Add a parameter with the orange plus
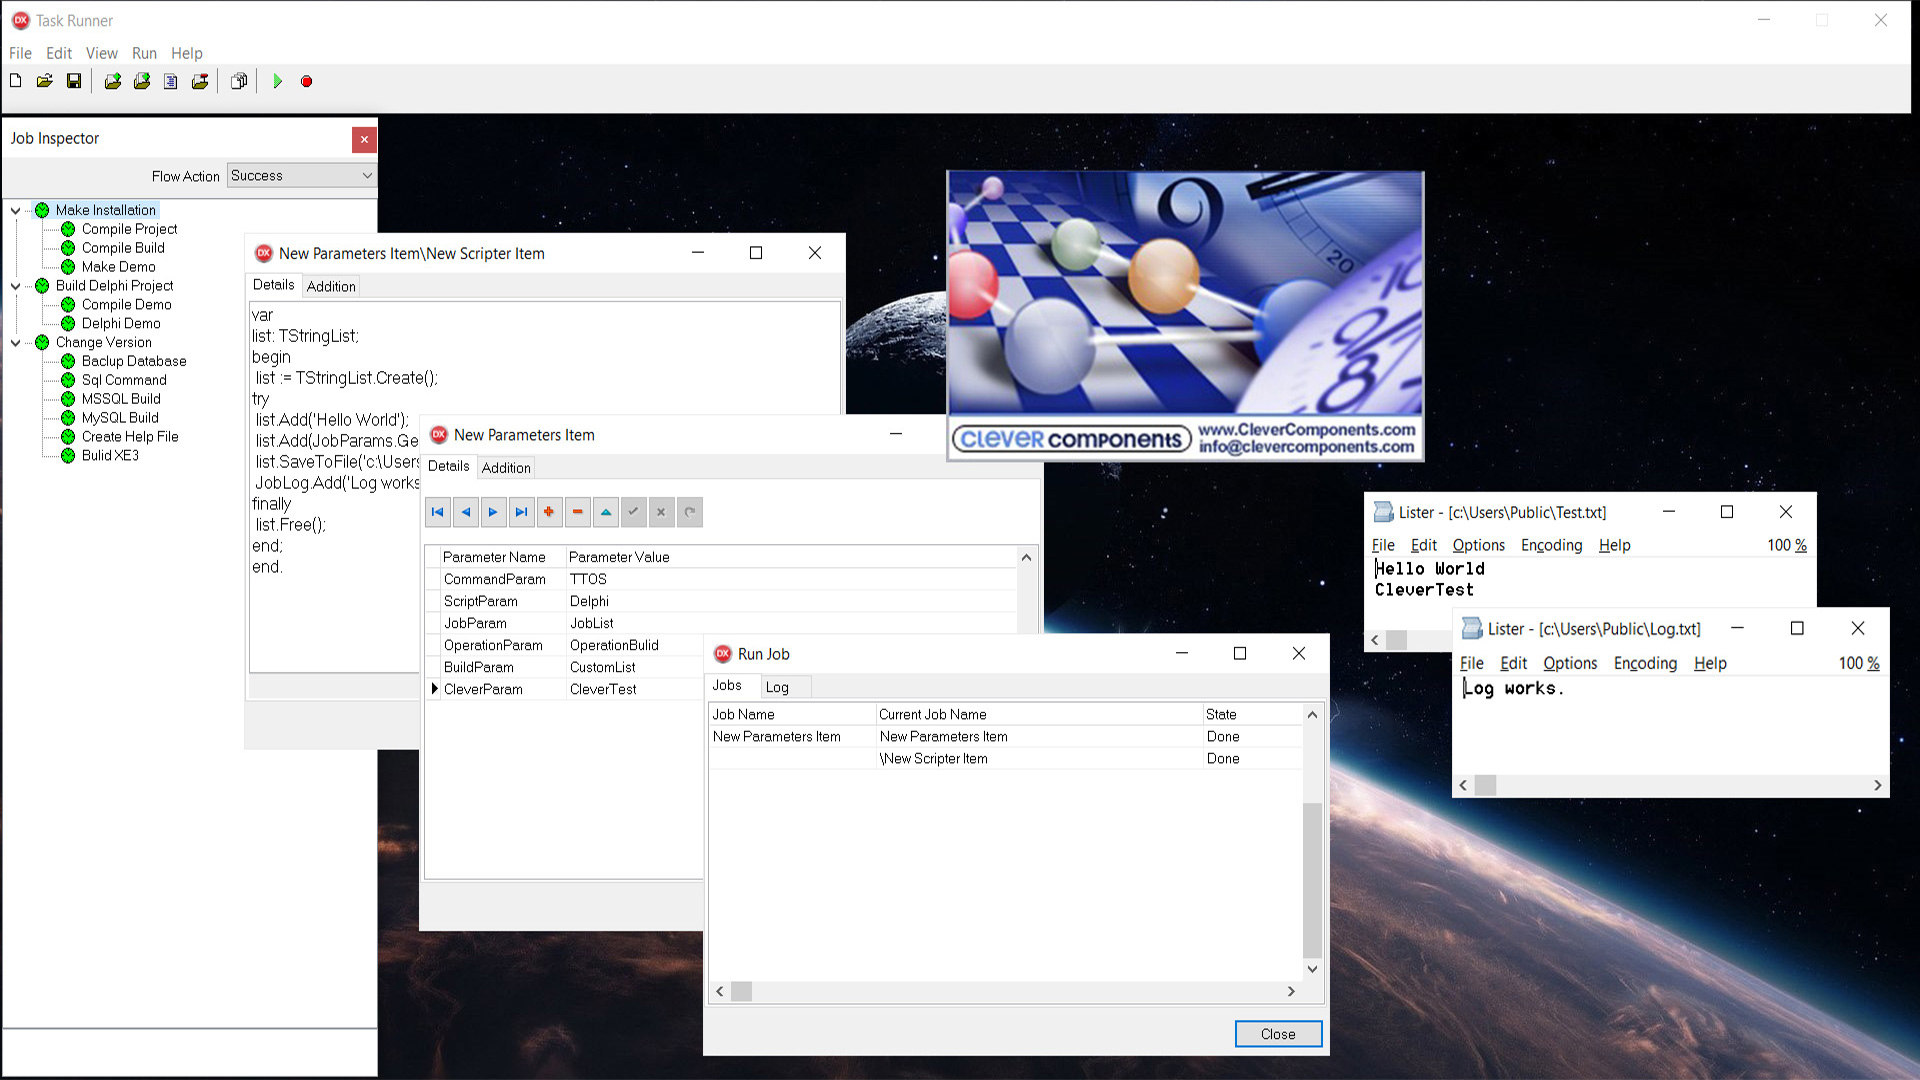 pos(549,512)
